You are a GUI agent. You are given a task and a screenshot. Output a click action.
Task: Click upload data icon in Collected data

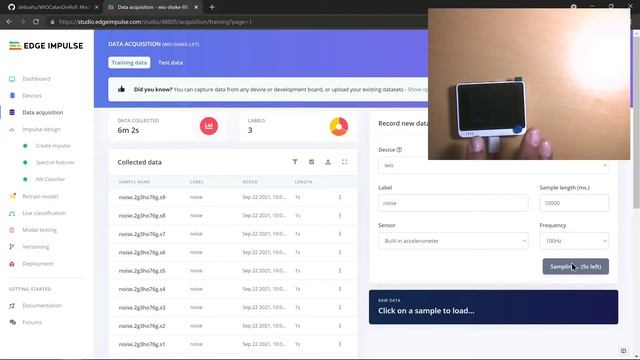point(328,162)
